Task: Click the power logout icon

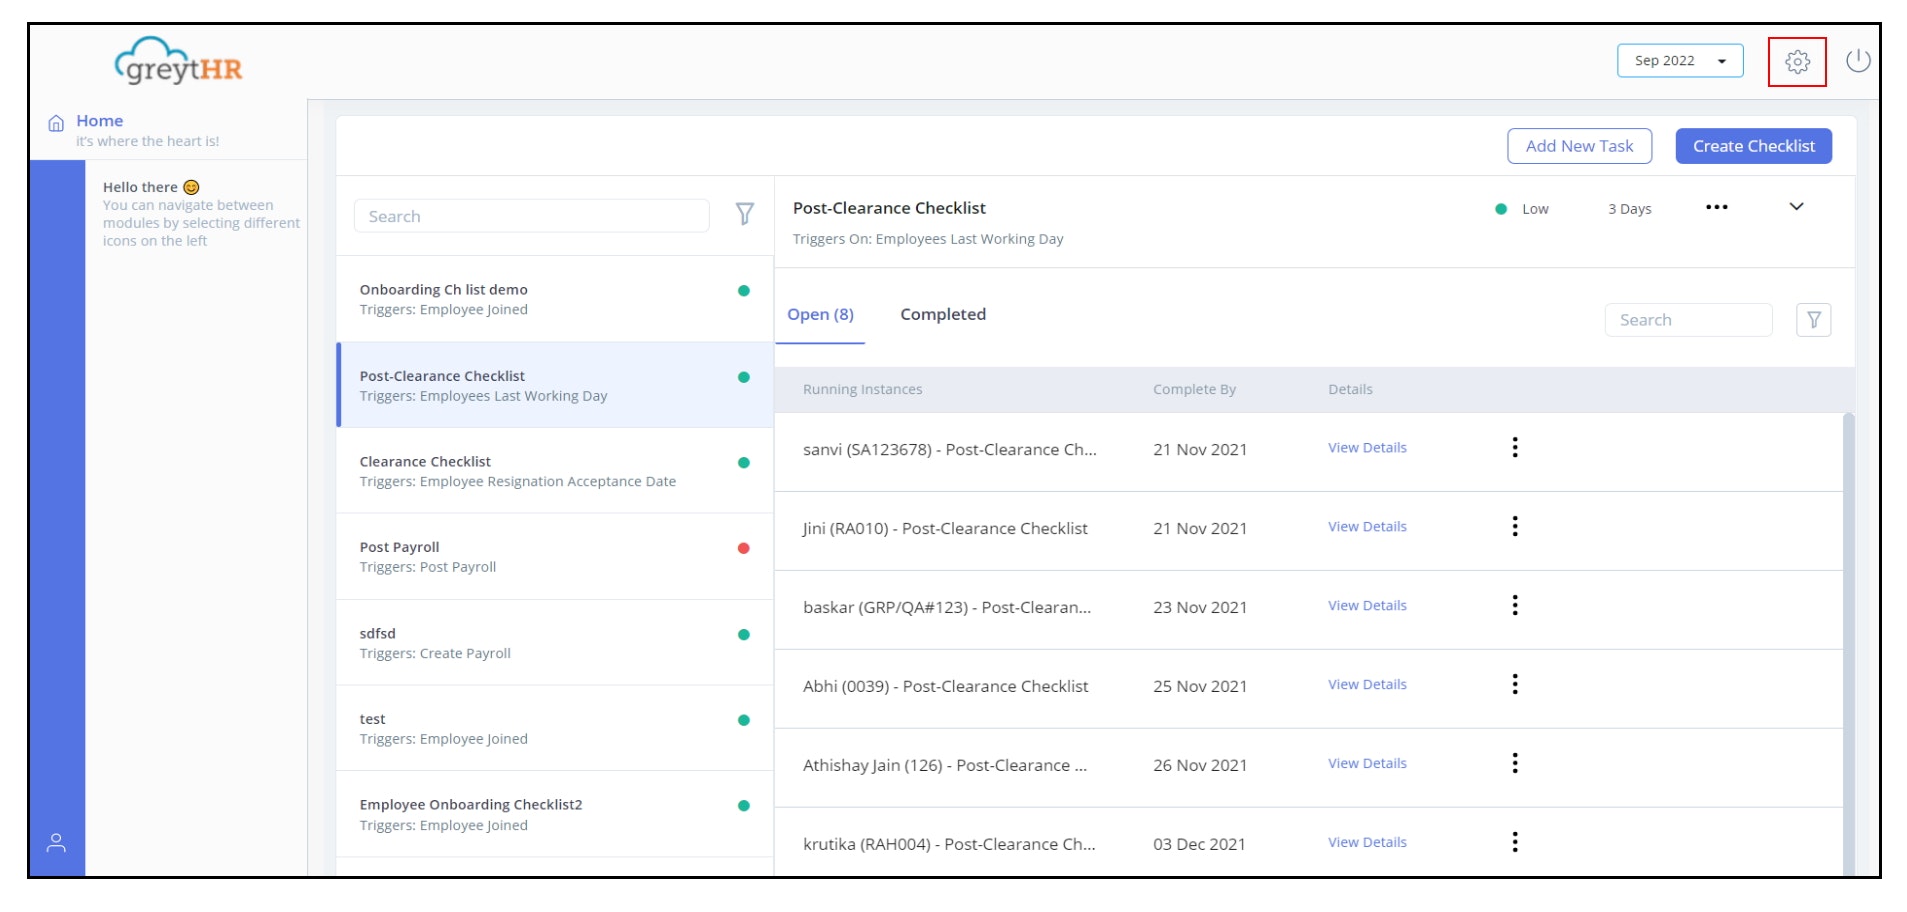Action: pyautogui.click(x=1858, y=61)
